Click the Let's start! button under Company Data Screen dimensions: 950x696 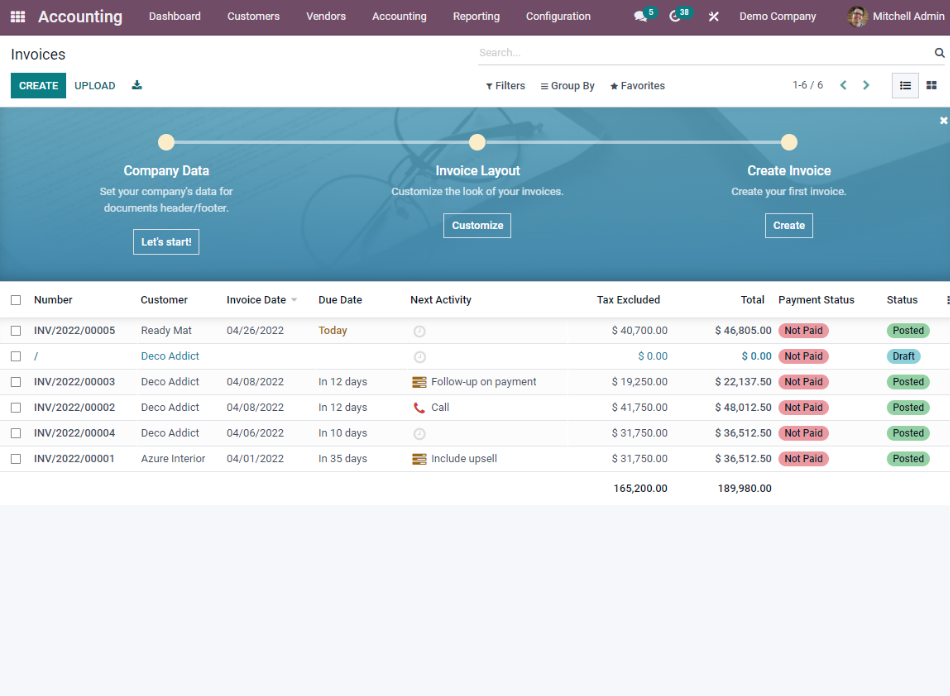point(166,241)
